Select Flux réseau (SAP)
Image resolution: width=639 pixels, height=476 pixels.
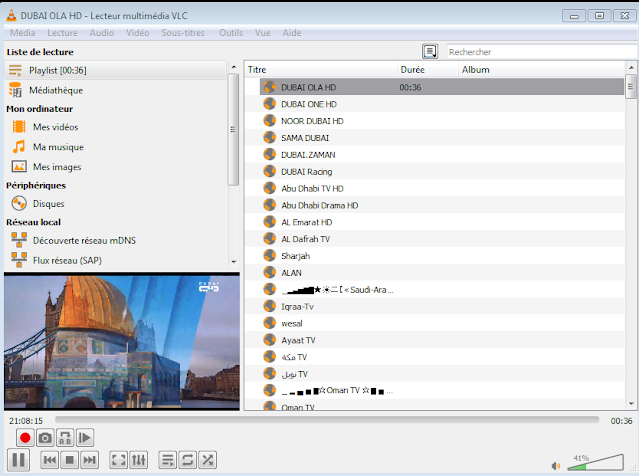pyautogui.click(x=67, y=260)
